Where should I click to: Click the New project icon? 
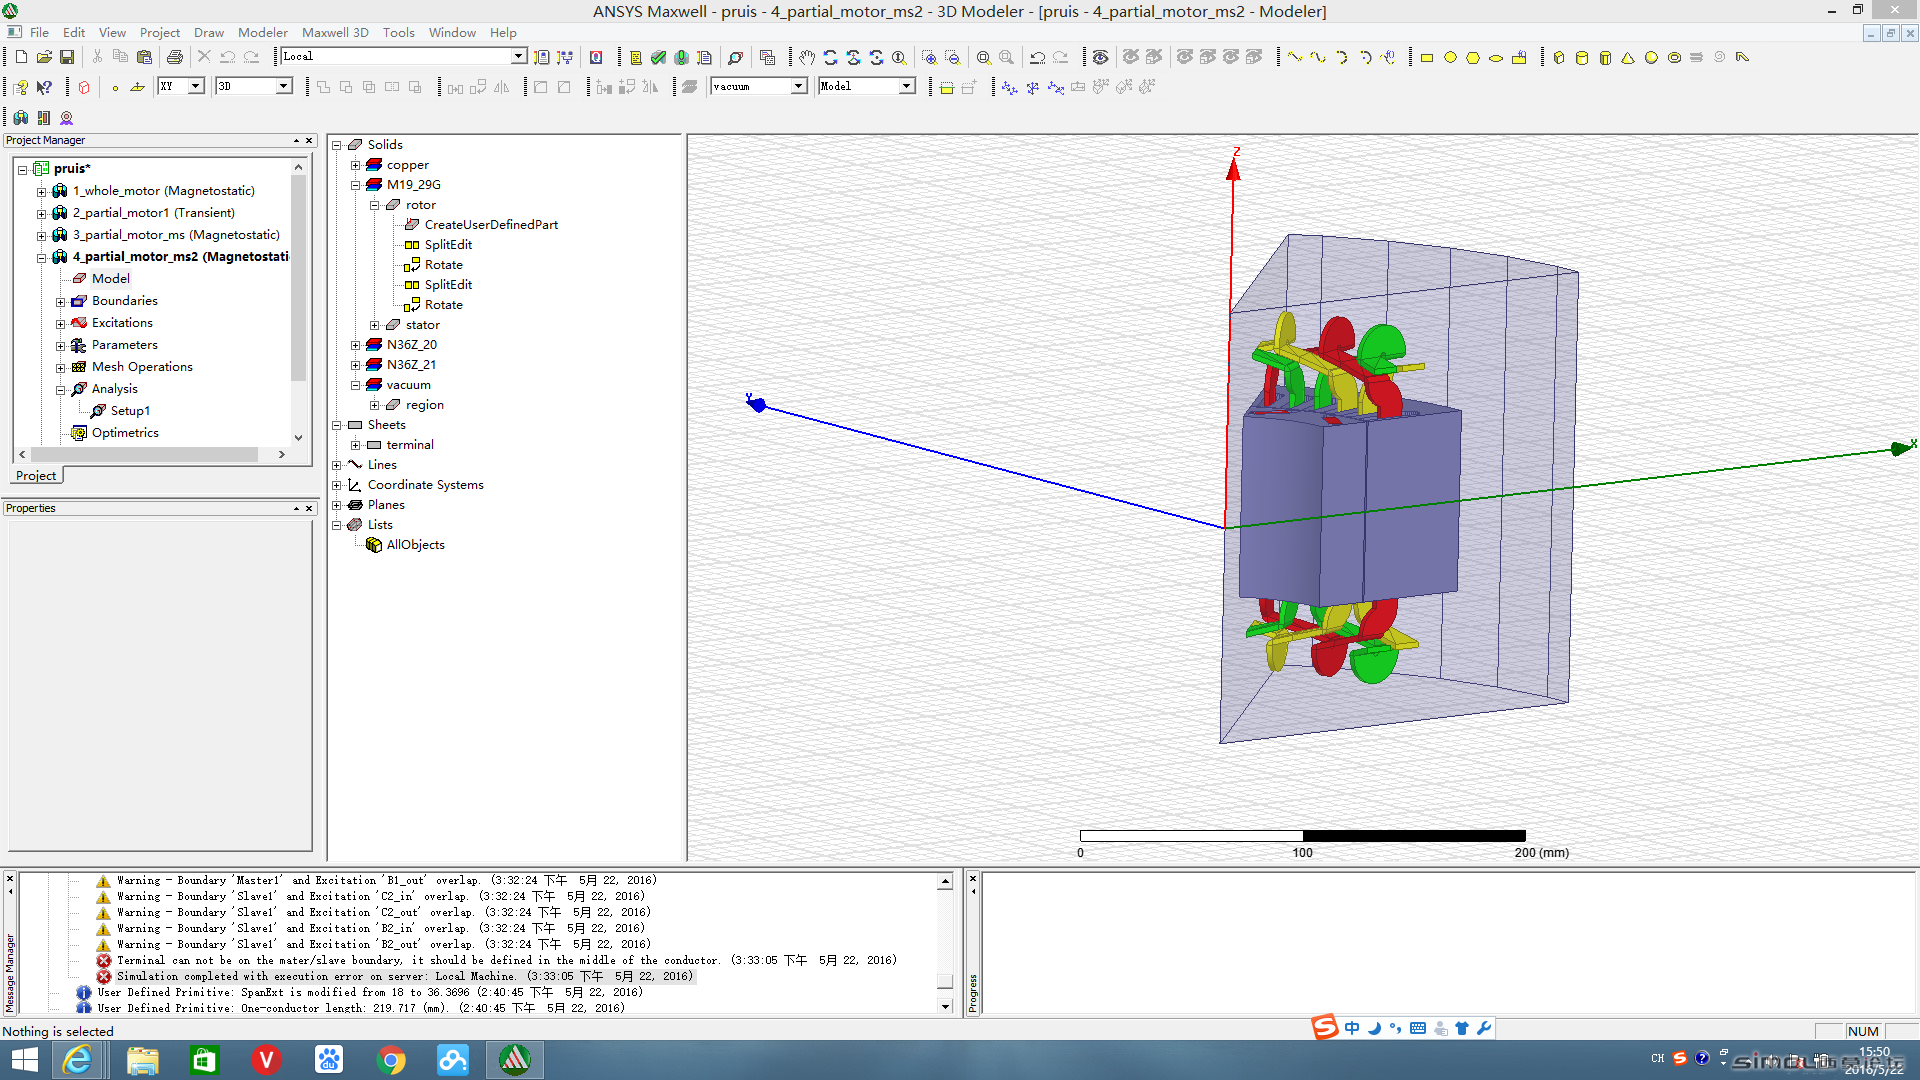pyautogui.click(x=21, y=57)
